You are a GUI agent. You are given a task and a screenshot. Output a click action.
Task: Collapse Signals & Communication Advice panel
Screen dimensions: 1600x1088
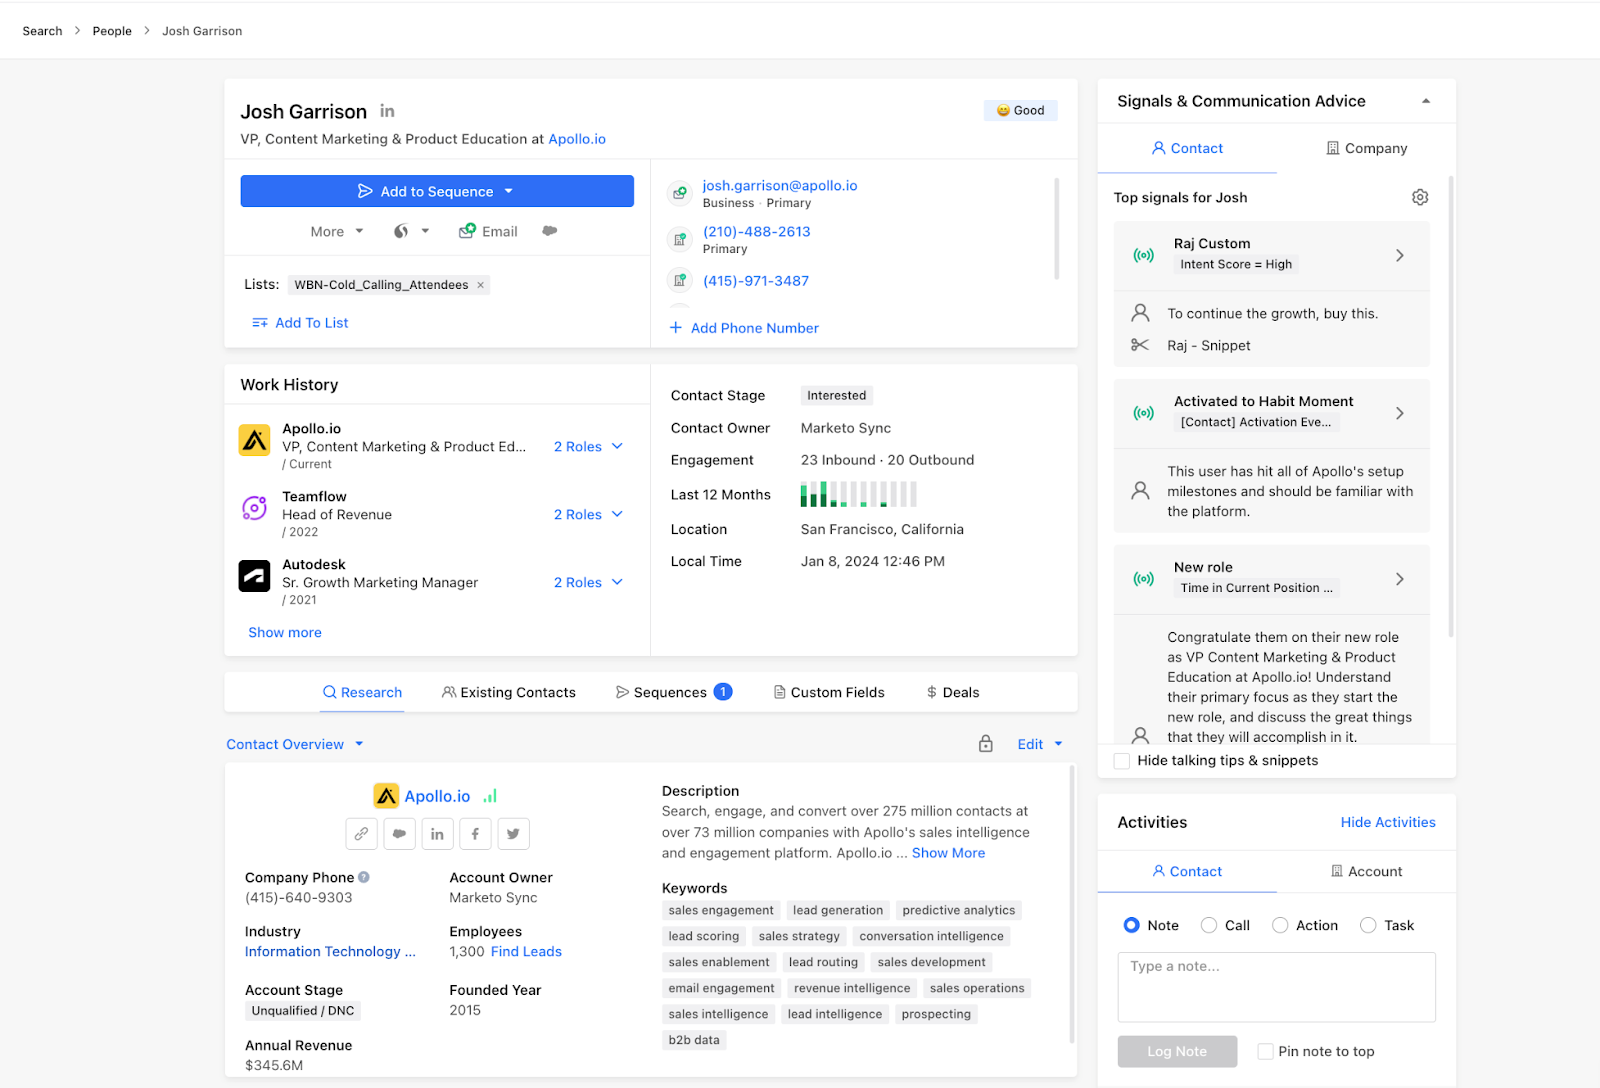(1426, 101)
